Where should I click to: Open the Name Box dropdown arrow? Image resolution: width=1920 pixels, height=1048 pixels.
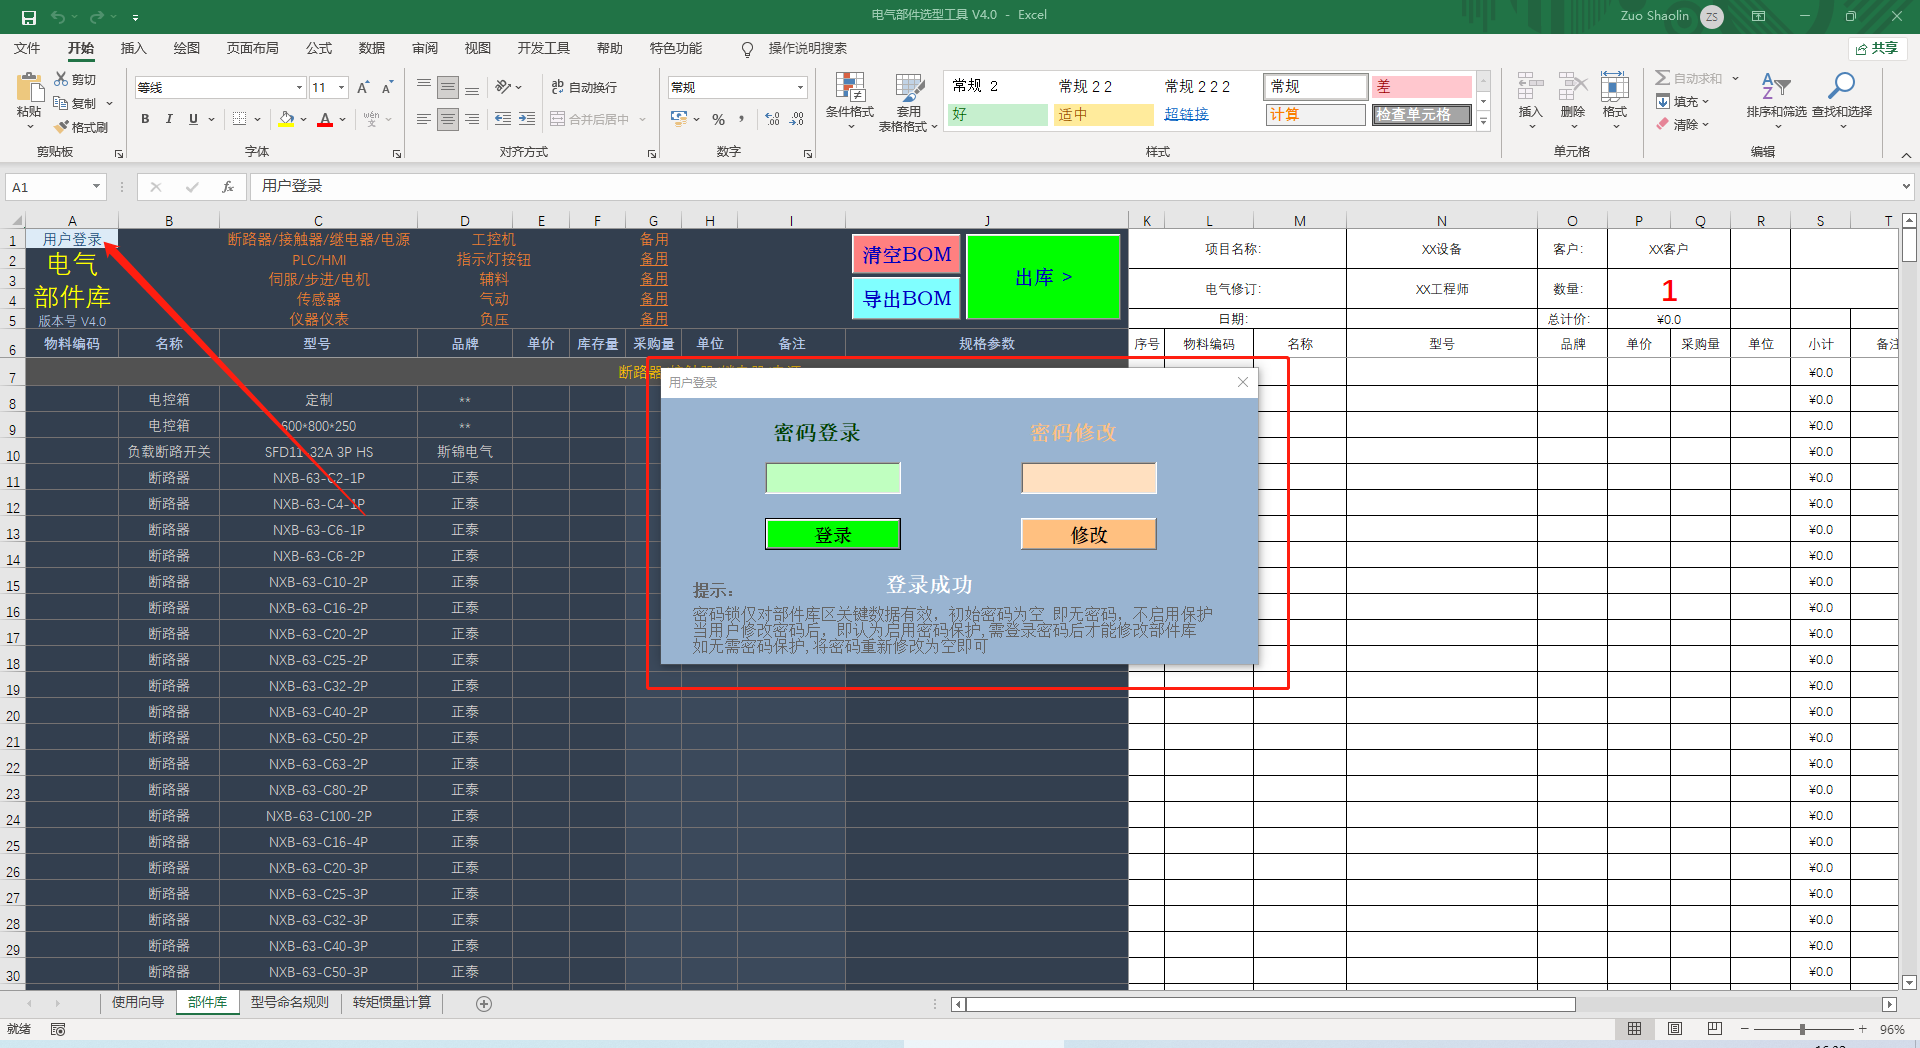[96, 187]
